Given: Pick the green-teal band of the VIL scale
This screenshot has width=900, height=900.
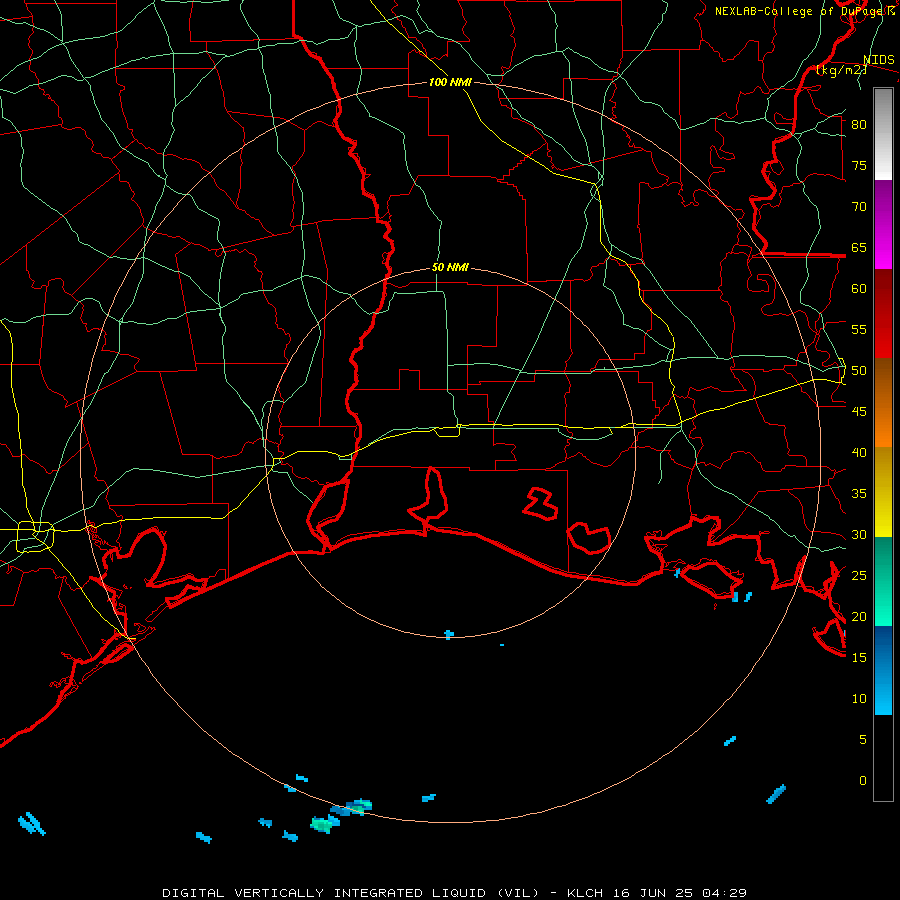Looking at the screenshot, I should click(x=883, y=581).
